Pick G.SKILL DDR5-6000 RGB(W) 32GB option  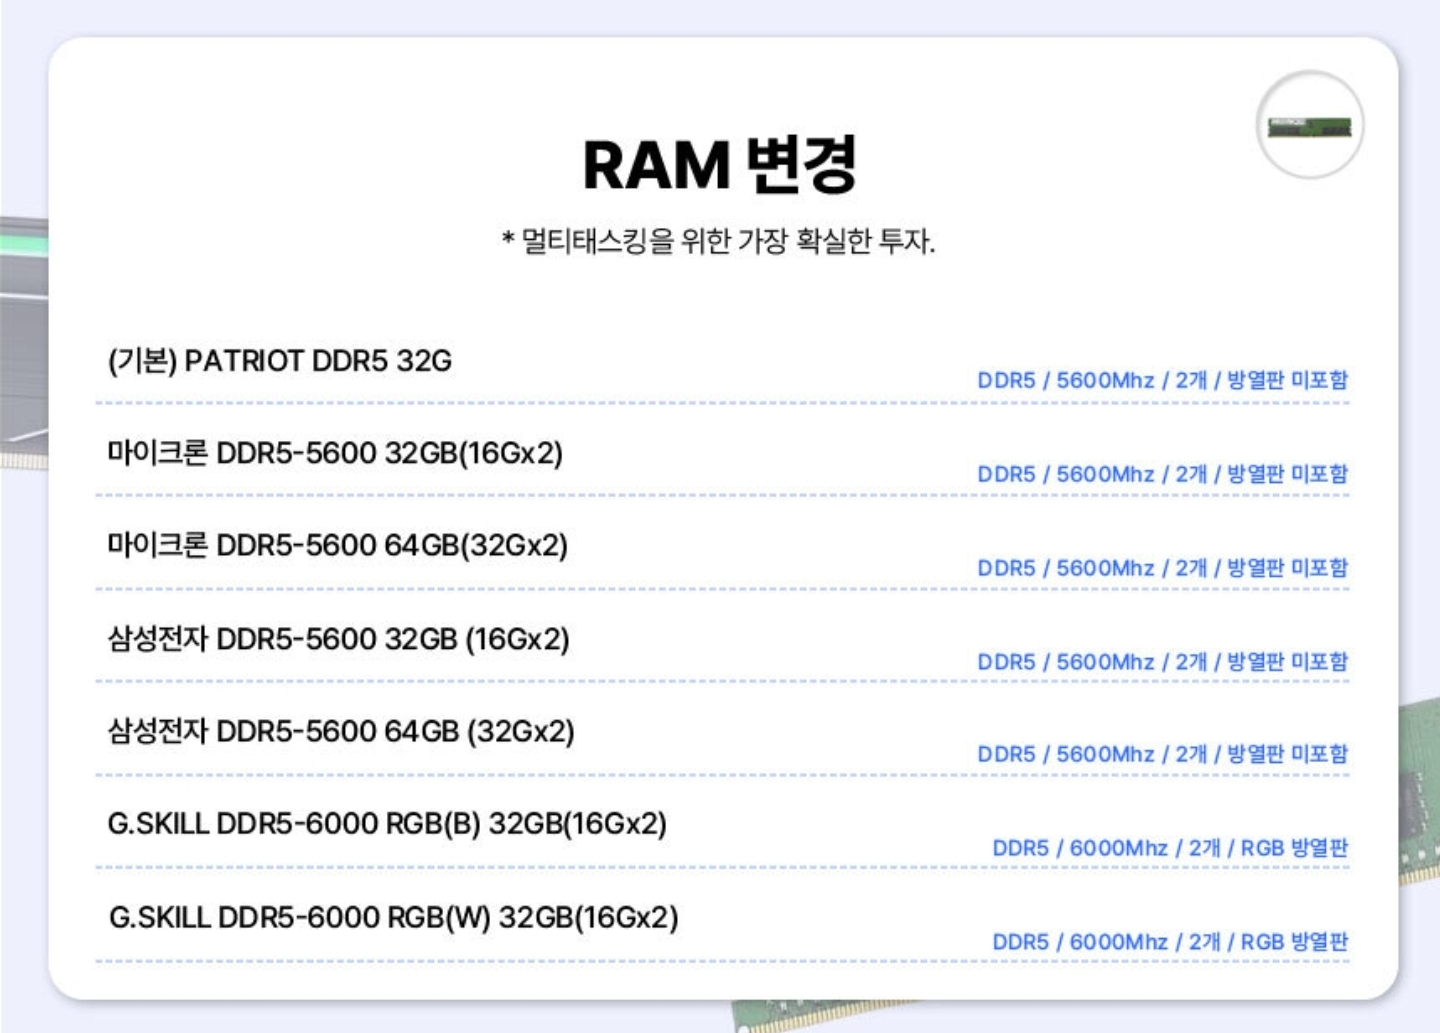coord(393,917)
